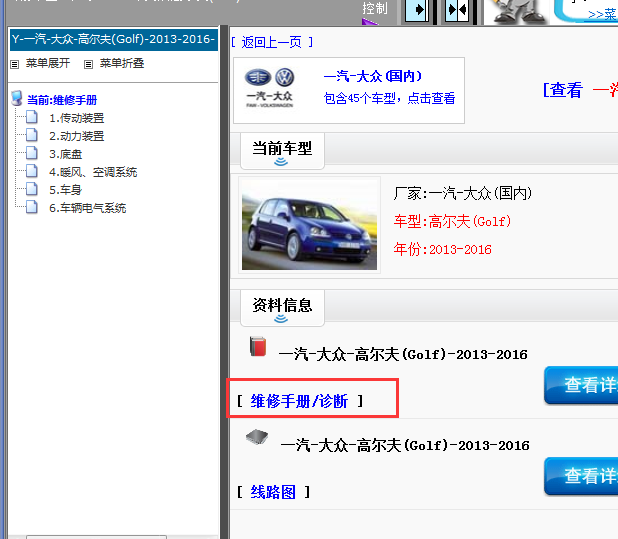The height and width of the screenshot is (539, 618).
Task: Click the computer icon beside 当前:维修手册
Action: [x=17, y=99]
